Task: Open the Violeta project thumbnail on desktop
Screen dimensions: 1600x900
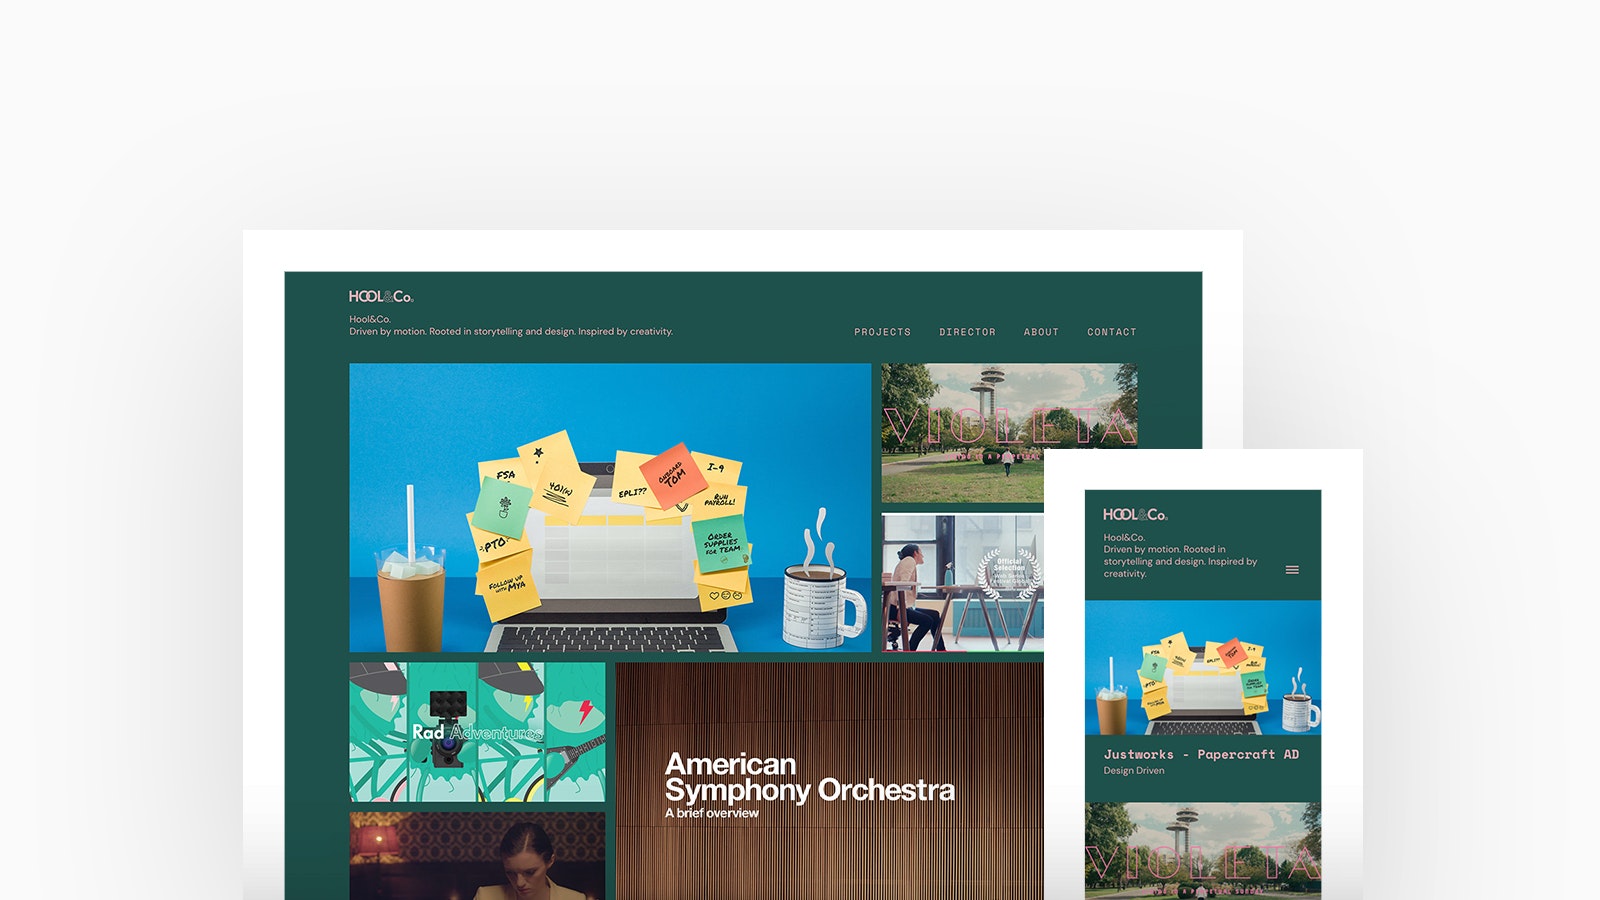Action: point(1009,433)
